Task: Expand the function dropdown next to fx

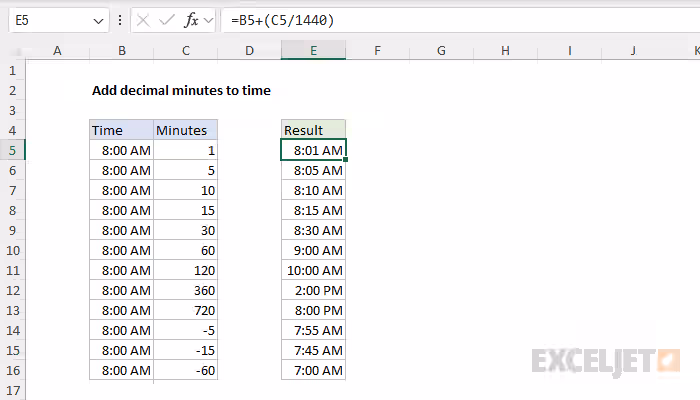Action: click(x=208, y=20)
